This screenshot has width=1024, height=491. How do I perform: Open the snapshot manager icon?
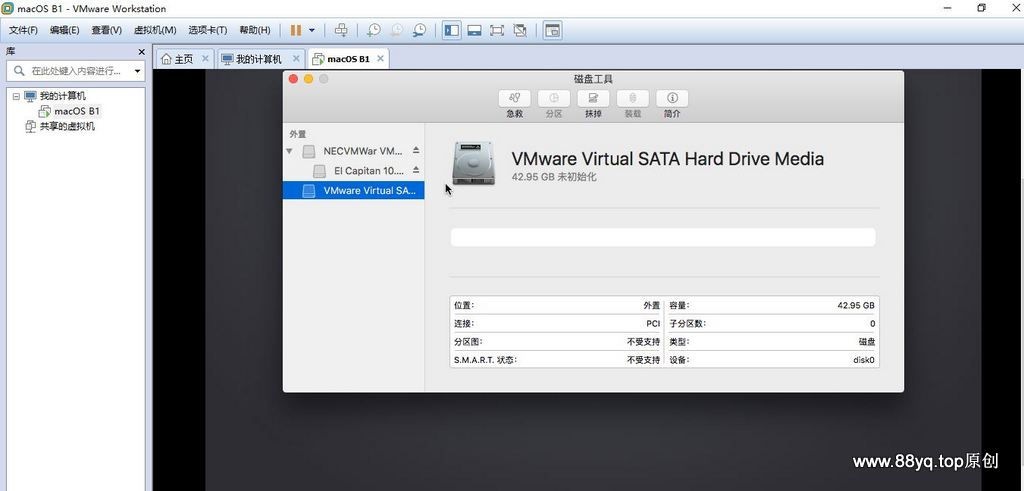point(419,30)
